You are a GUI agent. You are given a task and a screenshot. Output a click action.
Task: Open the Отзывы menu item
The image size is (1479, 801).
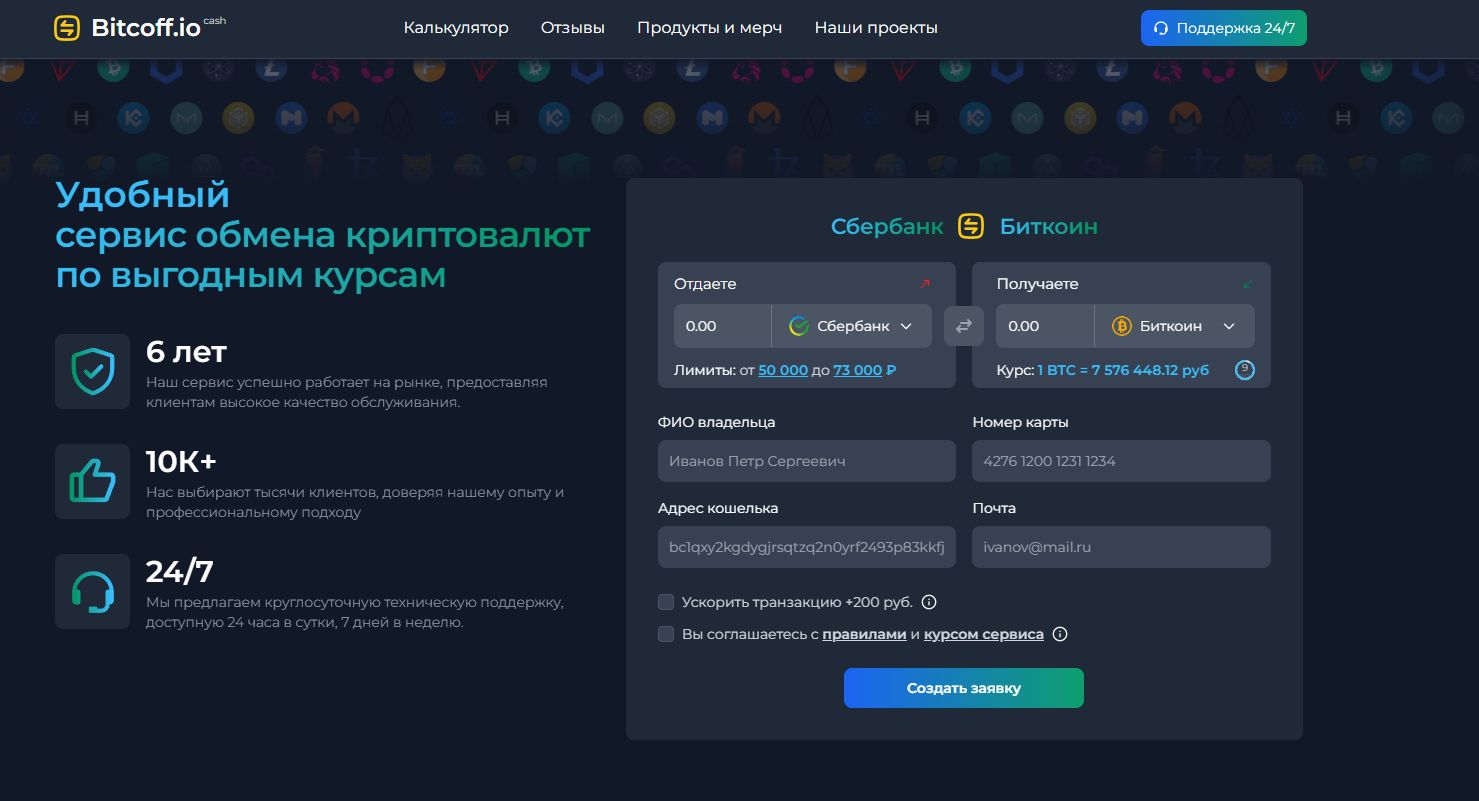pyautogui.click(x=573, y=28)
